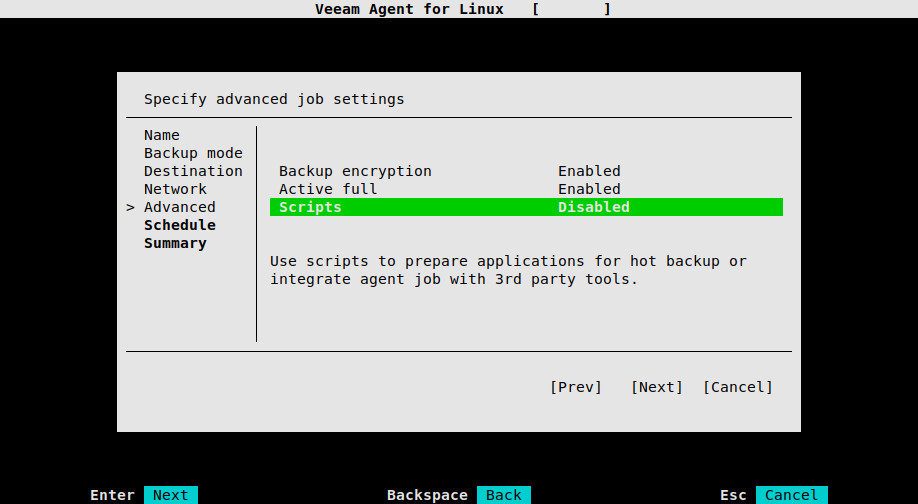Click cyan Back hint at bottom
The image size is (918, 504).
pyautogui.click(x=503, y=495)
